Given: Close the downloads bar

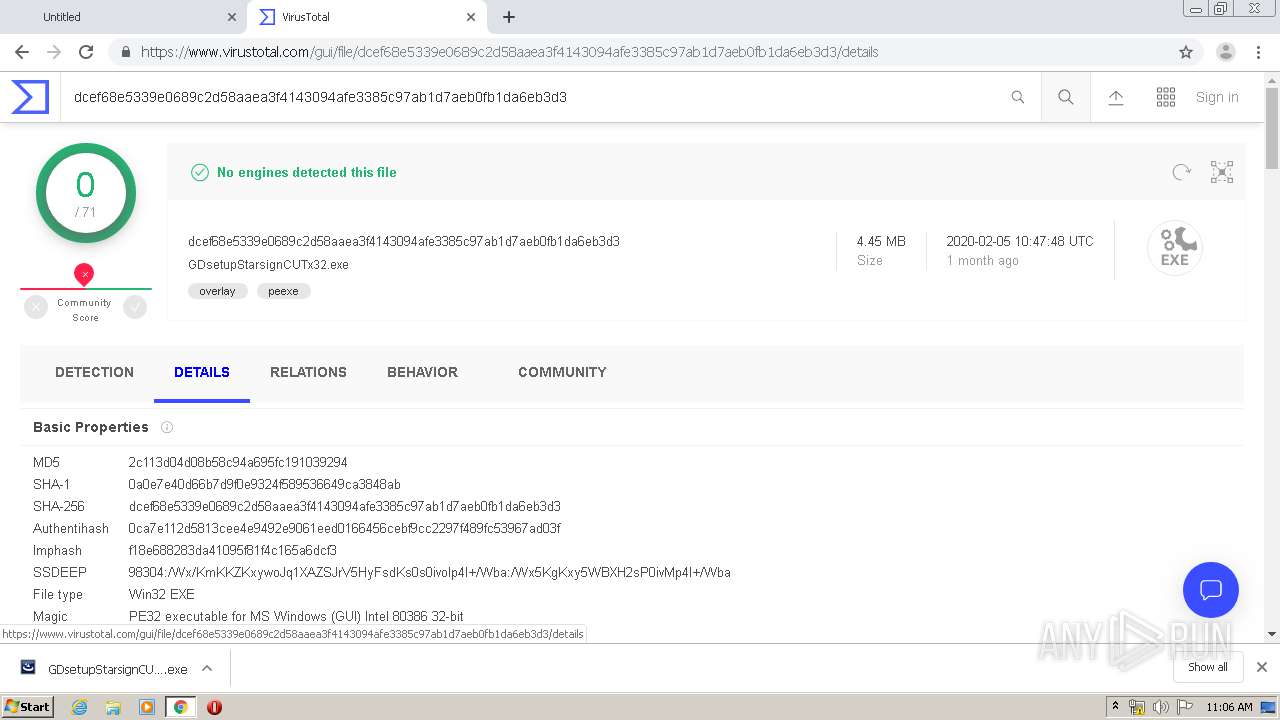Looking at the screenshot, I should pyautogui.click(x=1262, y=667).
